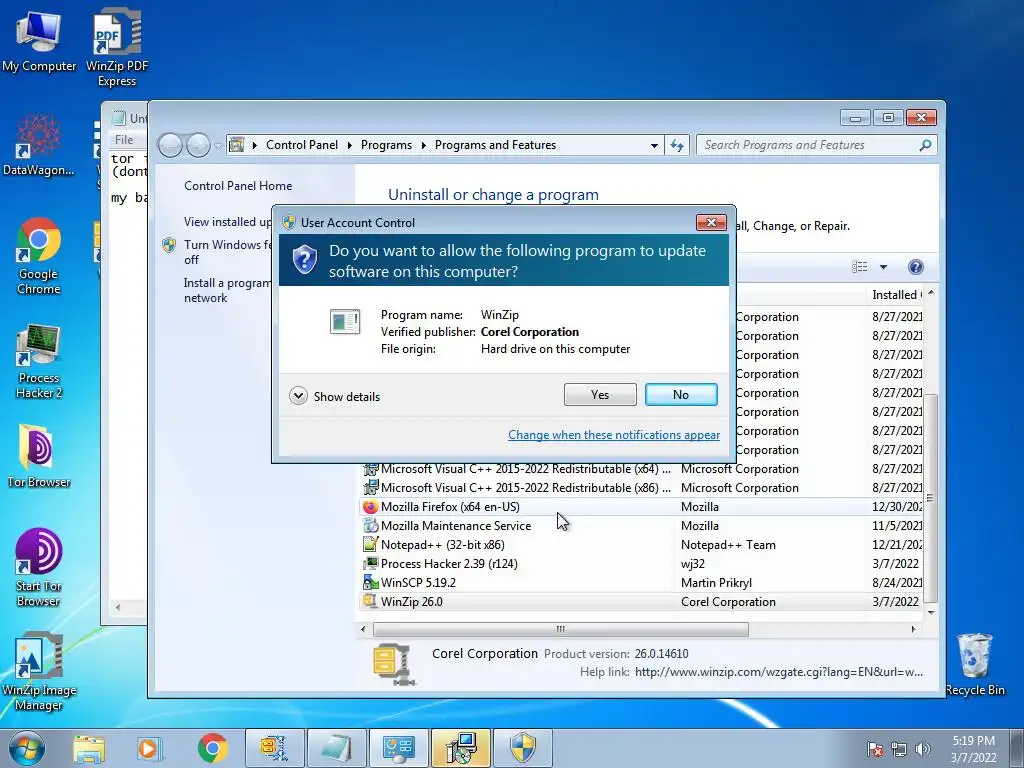Expand Show details in UAC dialog
This screenshot has height=768, width=1024.
334,396
